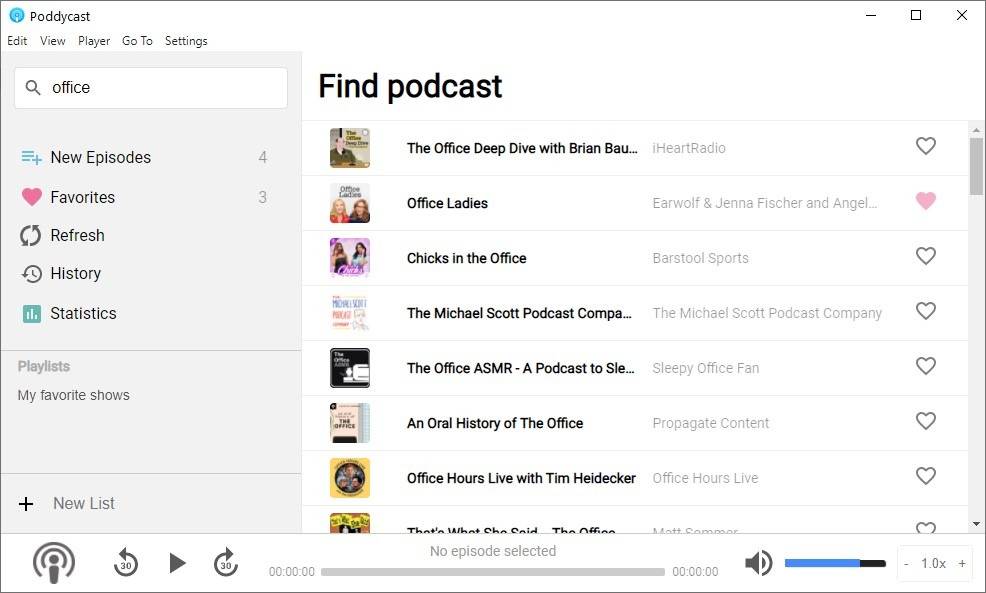
Task: Click the History clock icon
Action: click(31, 274)
